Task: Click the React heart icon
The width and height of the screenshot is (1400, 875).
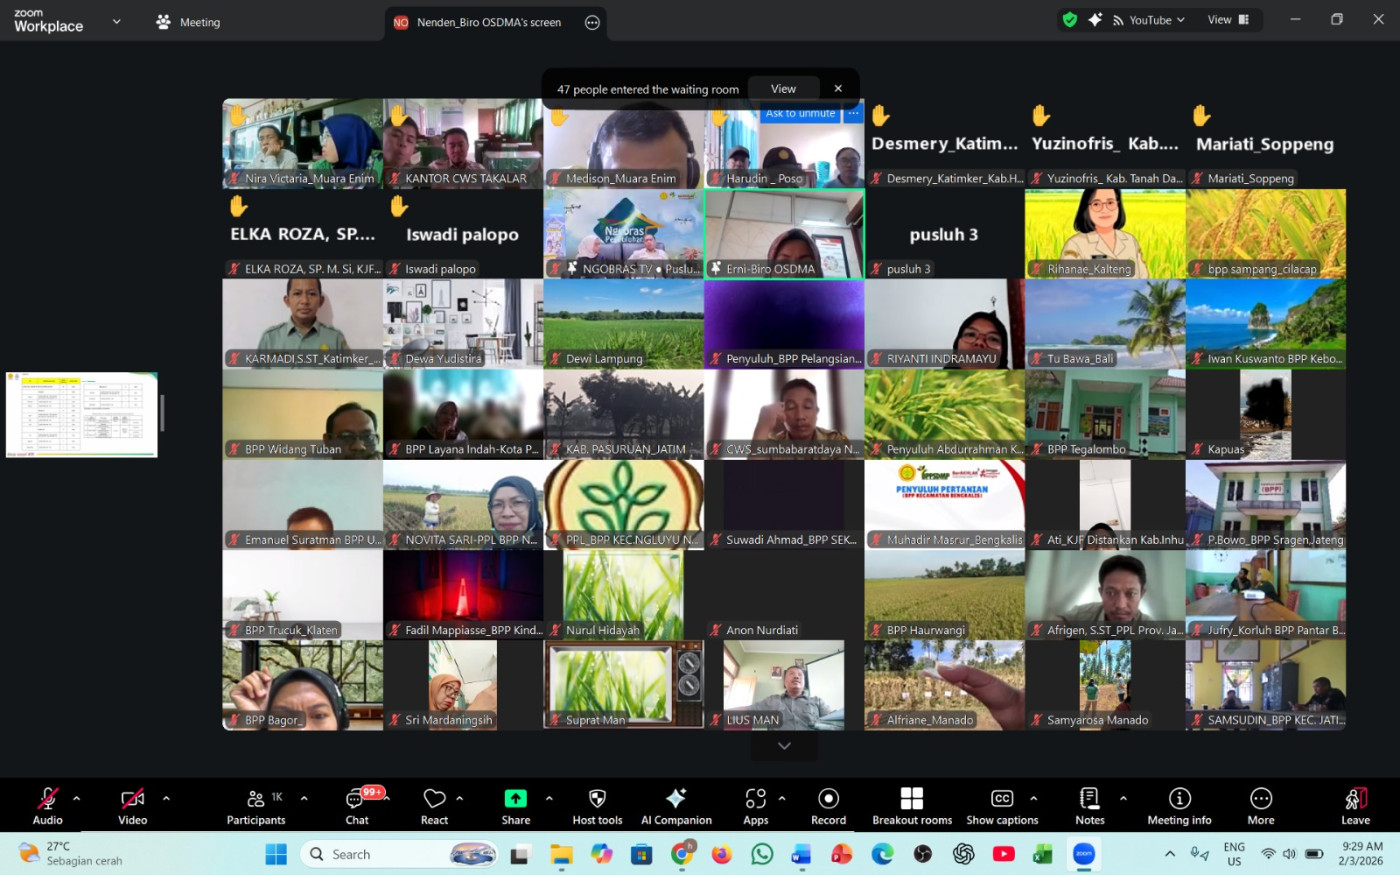Action: click(434, 805)
